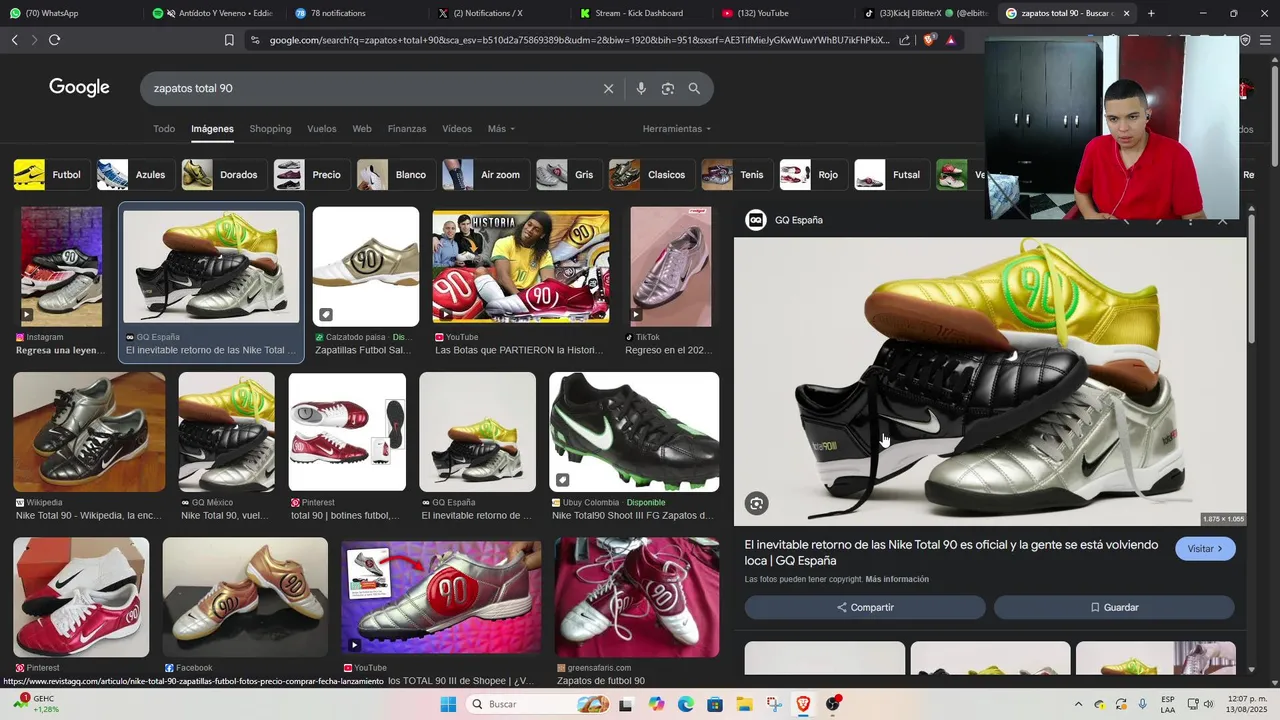Select the Finanzas search category

tap(407, 129)
